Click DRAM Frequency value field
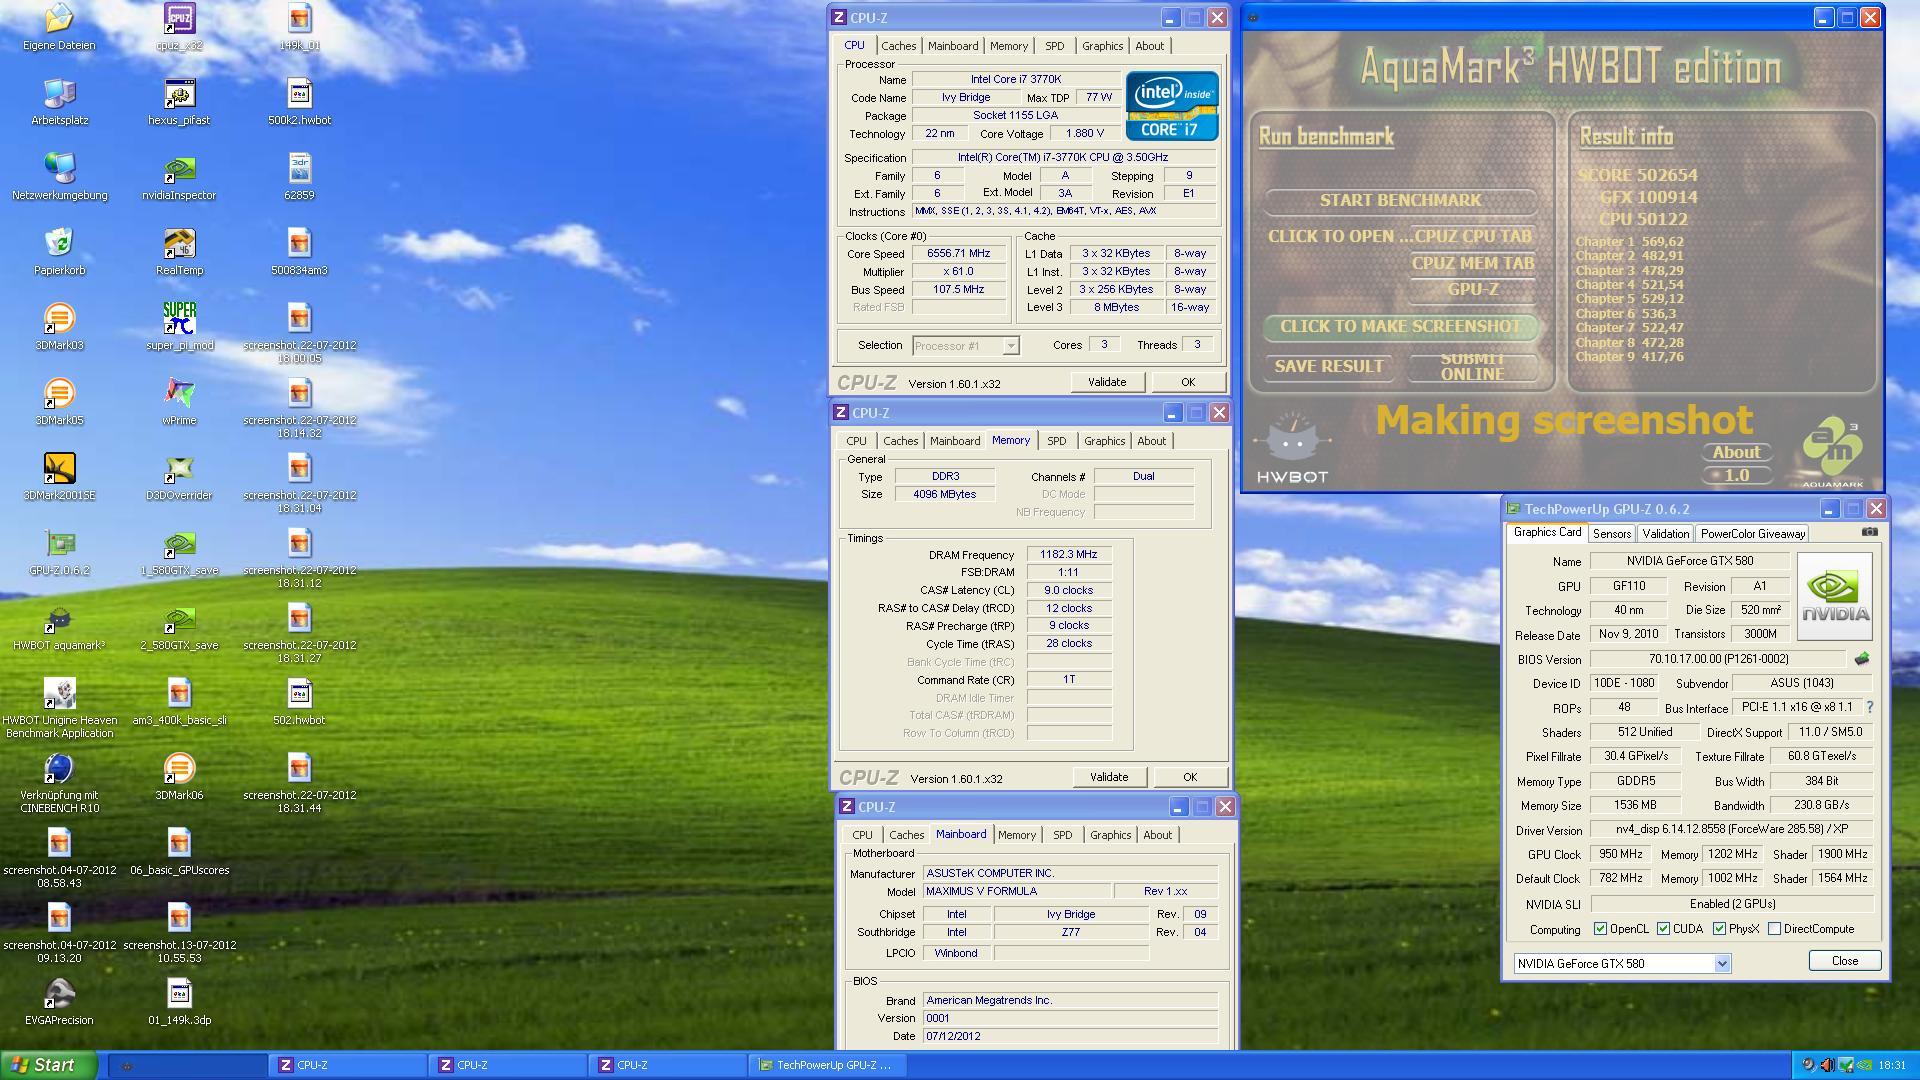The height and width of the screenshot is (1080, 1920). tap(1068, 554)
